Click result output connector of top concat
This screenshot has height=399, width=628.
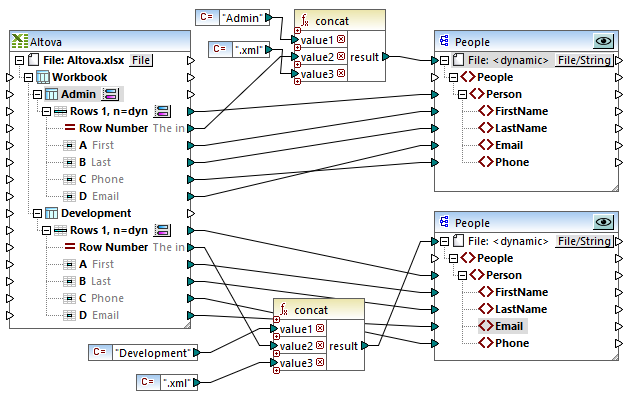[x=385, y=56]
